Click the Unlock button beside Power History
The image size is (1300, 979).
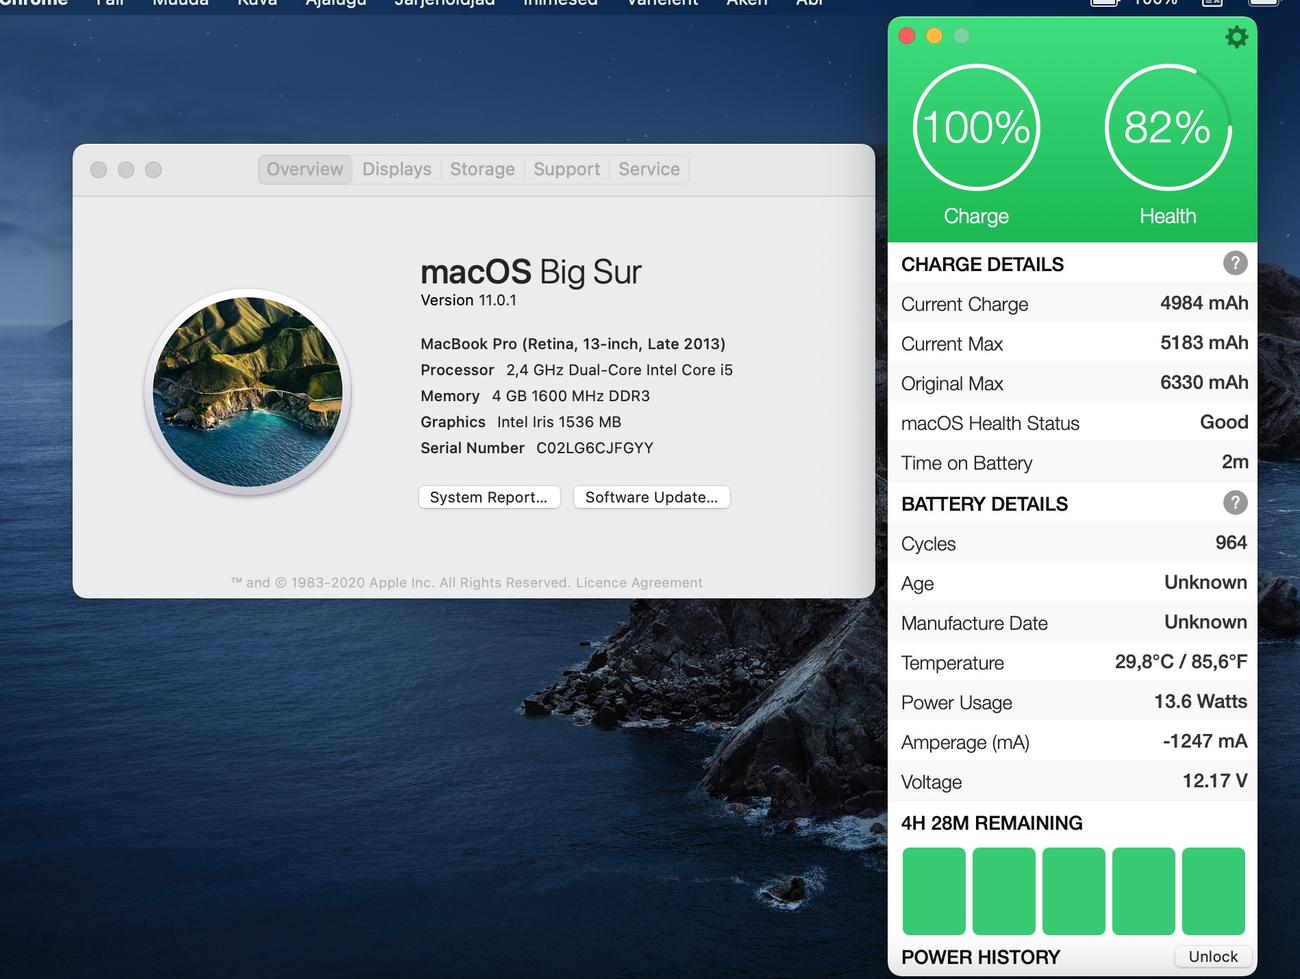coord(1213,957)
